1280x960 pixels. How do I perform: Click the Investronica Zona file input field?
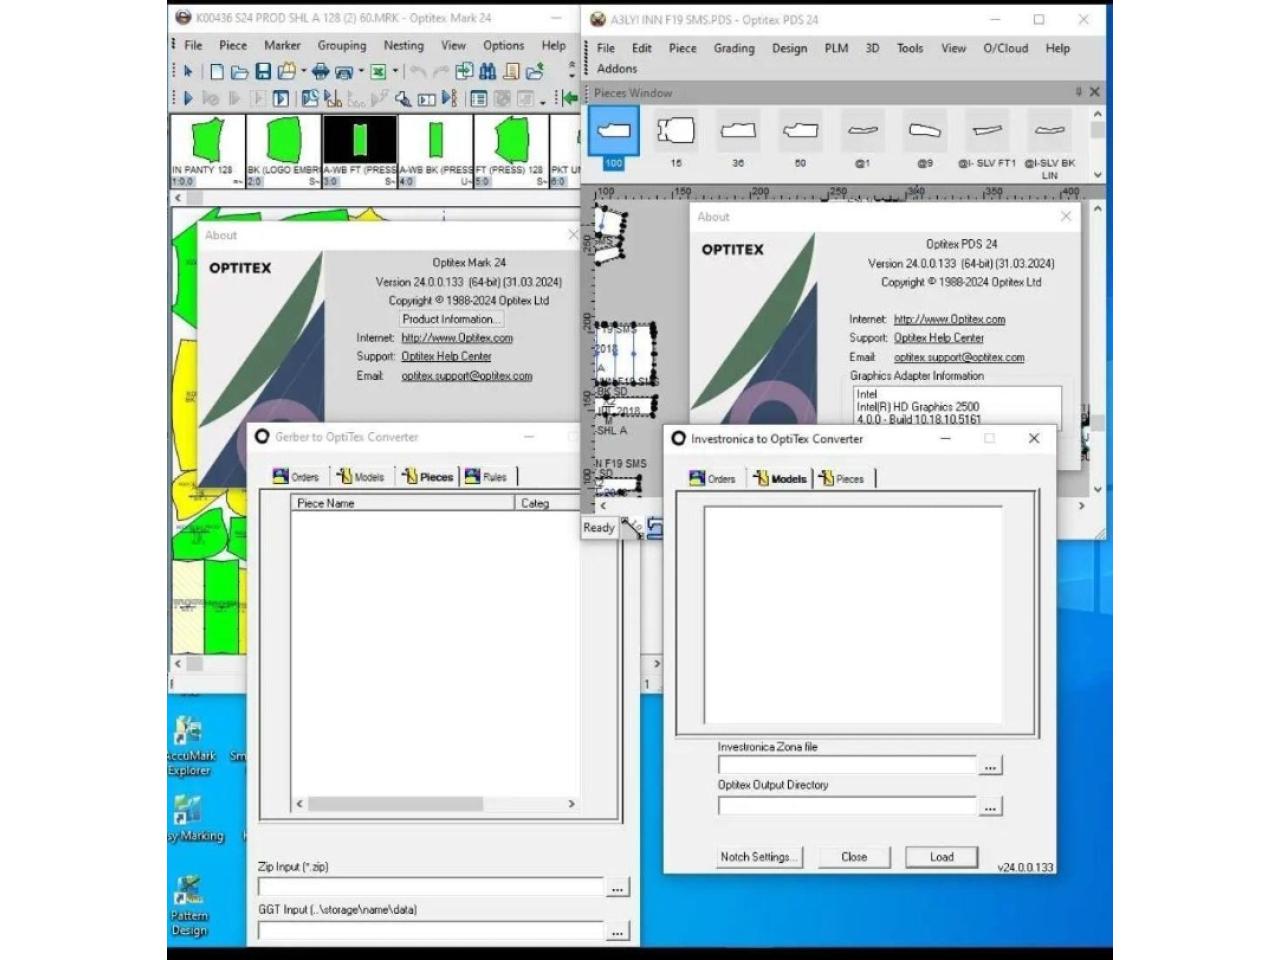coord(846,766)
